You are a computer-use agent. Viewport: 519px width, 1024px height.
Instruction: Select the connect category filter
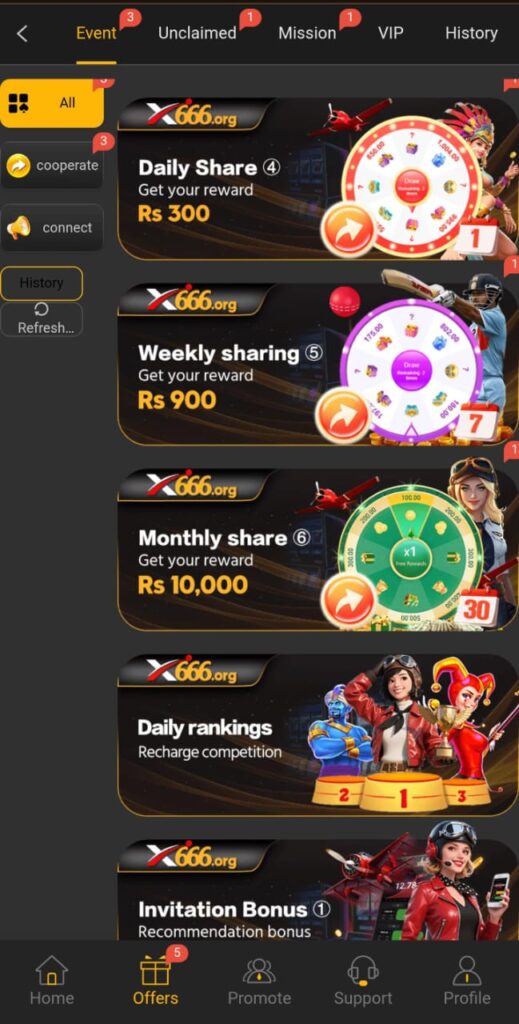point(52,228)
